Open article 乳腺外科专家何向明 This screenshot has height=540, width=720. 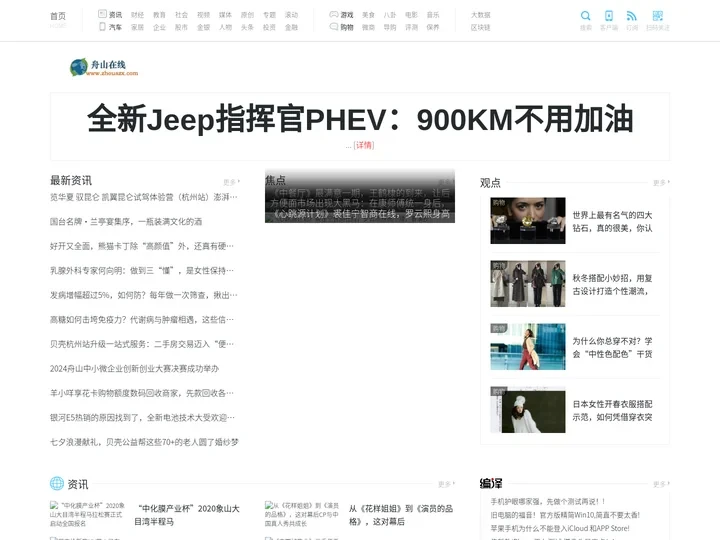142,270
